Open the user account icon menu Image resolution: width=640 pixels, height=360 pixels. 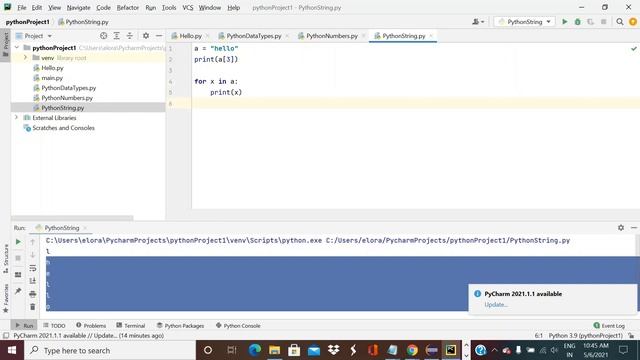coord(478,22)
